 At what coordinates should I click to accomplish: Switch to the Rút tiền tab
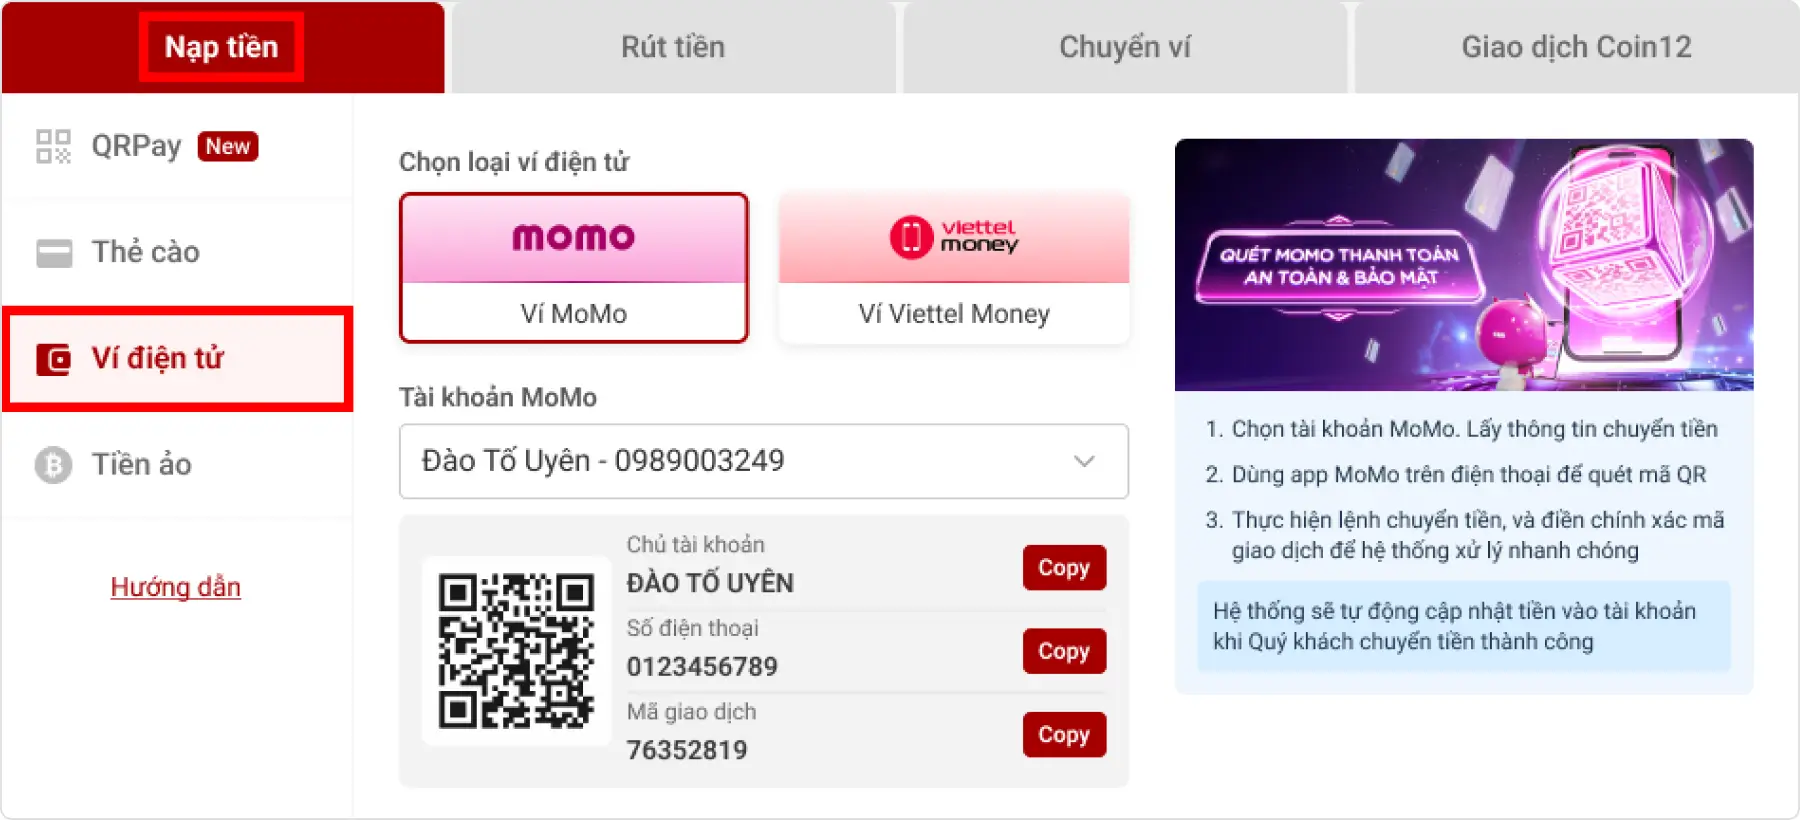click(x=673, y=47)
